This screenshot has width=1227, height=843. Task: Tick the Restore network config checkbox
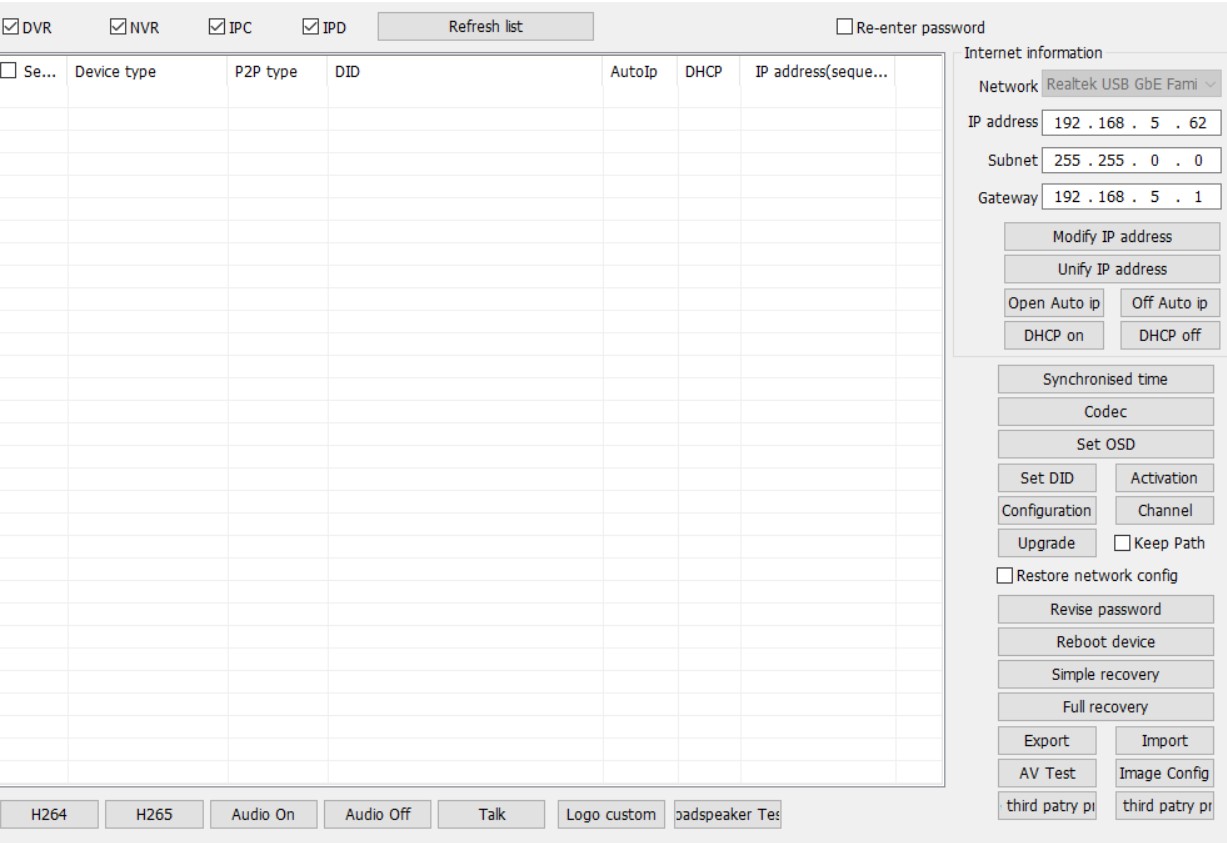1005,576
